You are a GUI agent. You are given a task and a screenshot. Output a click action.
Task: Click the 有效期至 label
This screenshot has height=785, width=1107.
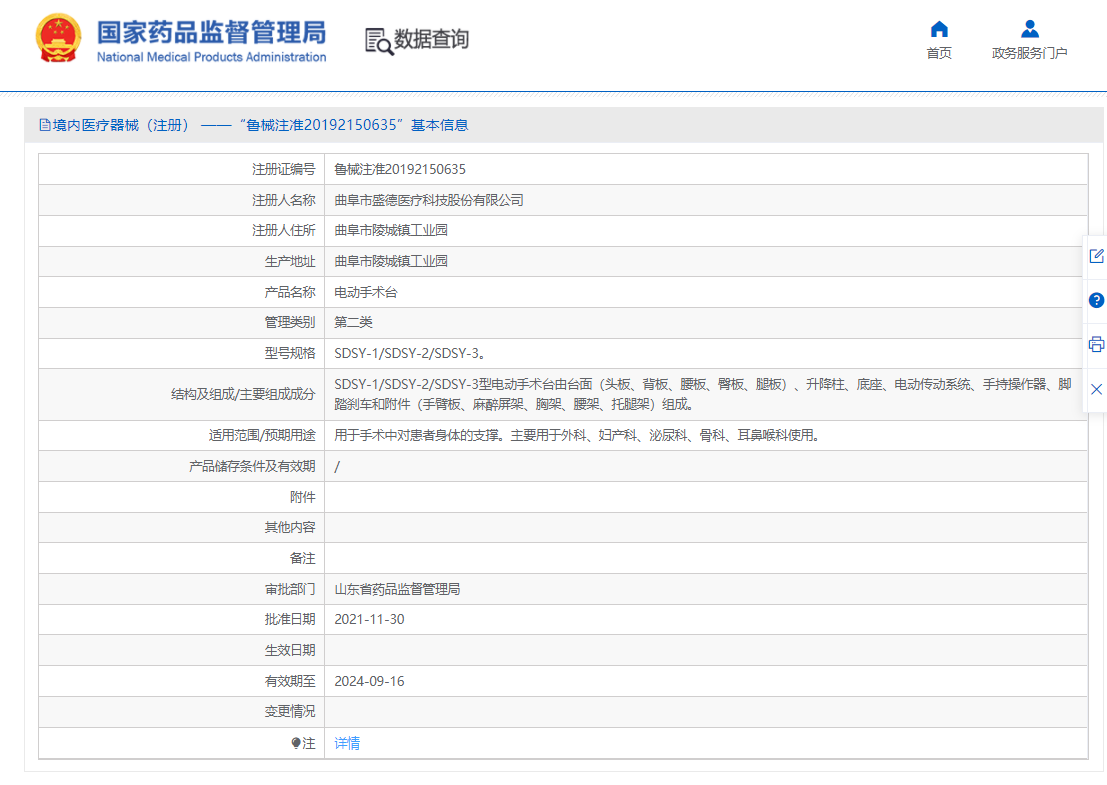click(290, 681)
